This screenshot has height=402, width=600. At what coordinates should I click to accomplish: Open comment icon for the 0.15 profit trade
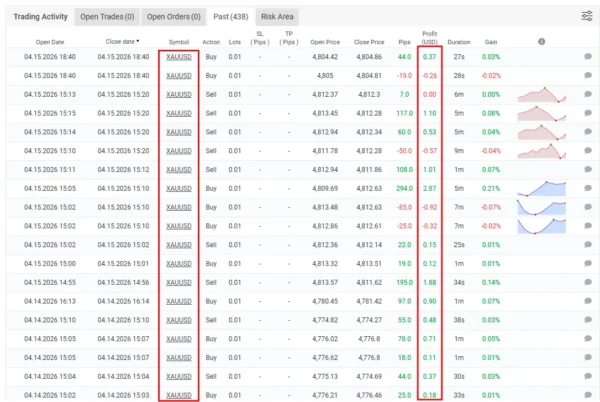coord(588,244)
